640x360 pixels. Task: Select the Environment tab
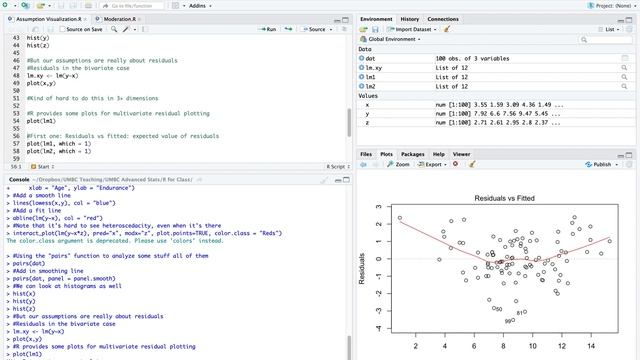[x=376, y=19]
